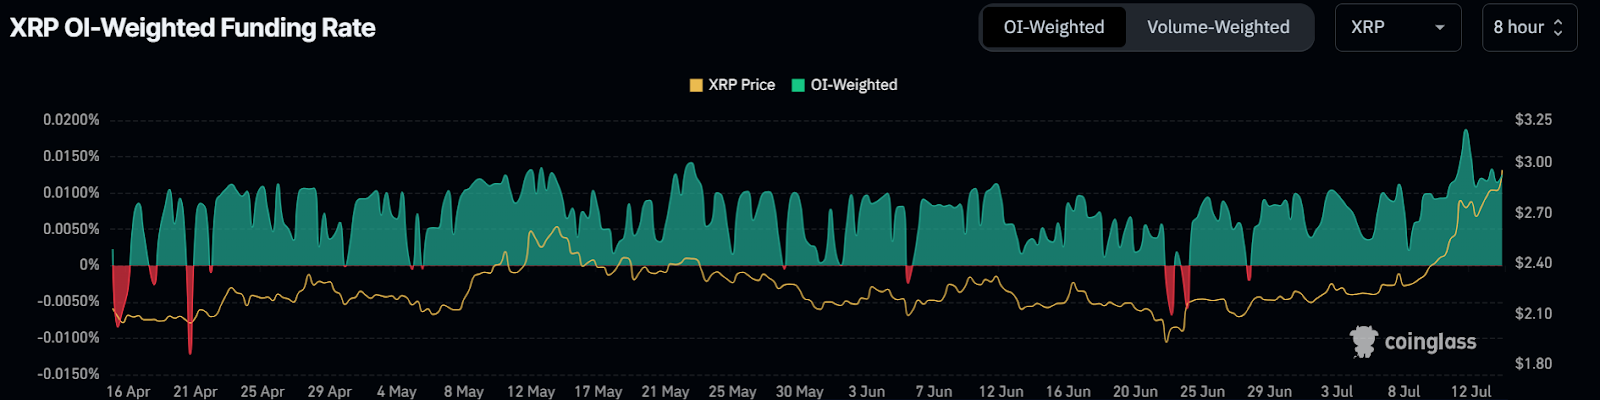Click the 30 May date label

point(799,392)
